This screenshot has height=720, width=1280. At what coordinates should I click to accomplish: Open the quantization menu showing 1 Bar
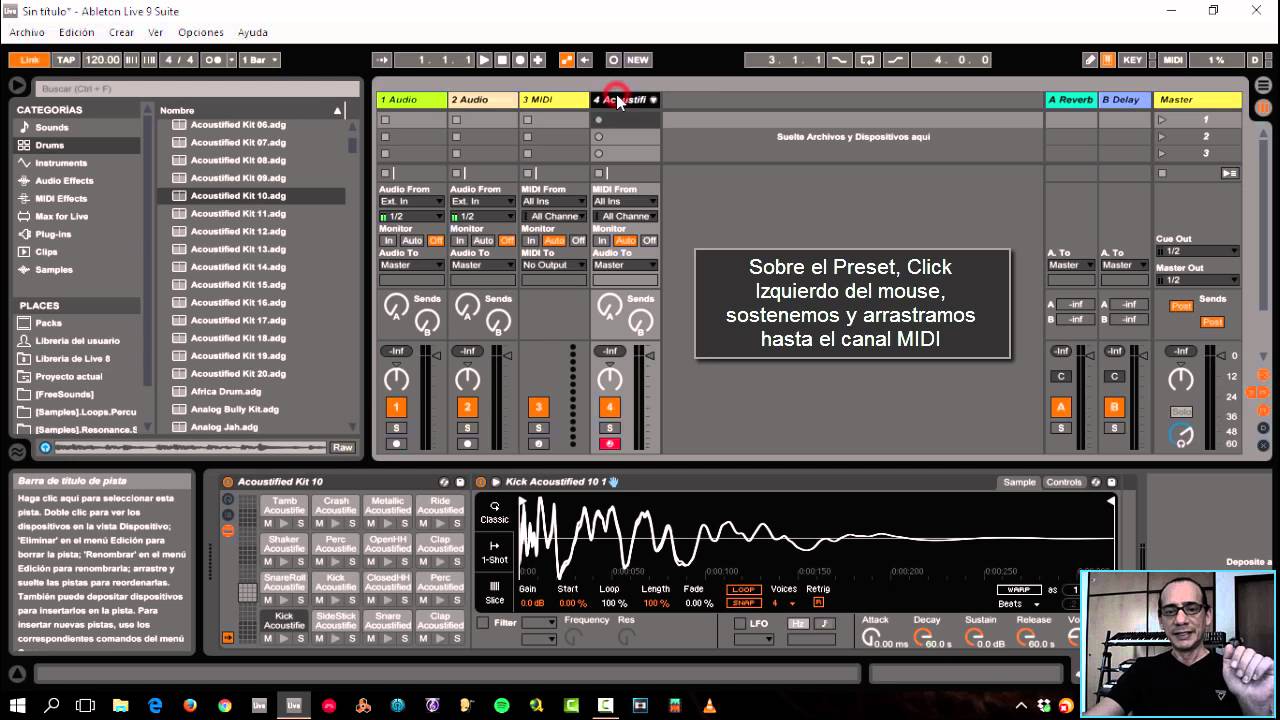259,60
